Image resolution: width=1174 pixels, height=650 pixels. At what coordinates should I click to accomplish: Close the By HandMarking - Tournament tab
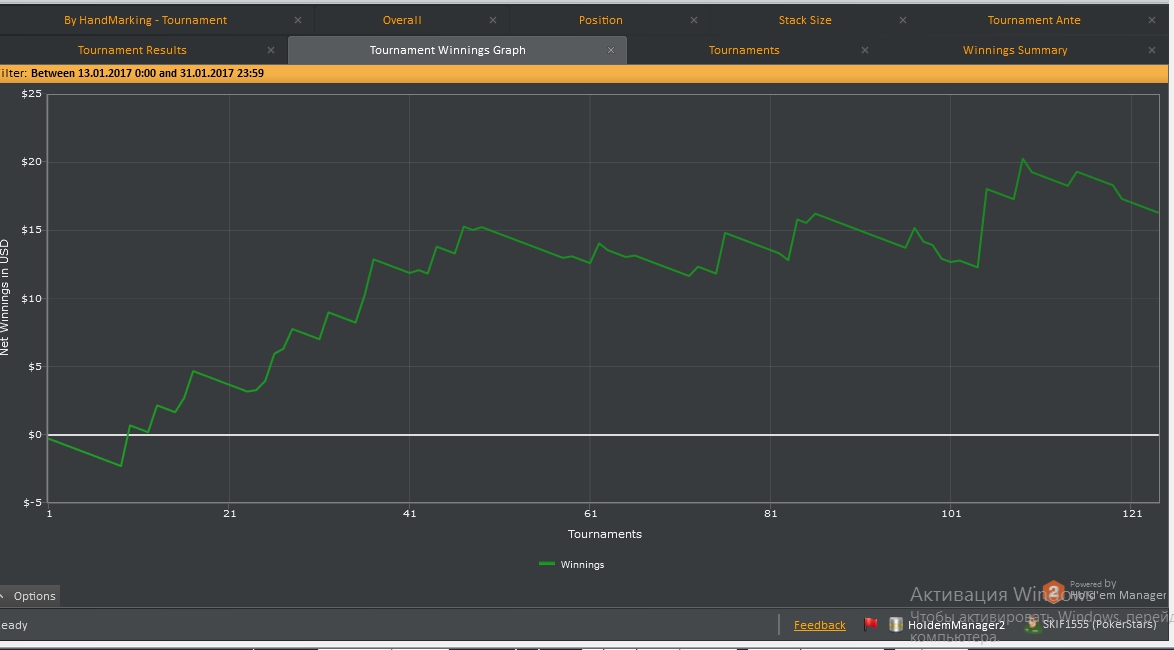298,20
